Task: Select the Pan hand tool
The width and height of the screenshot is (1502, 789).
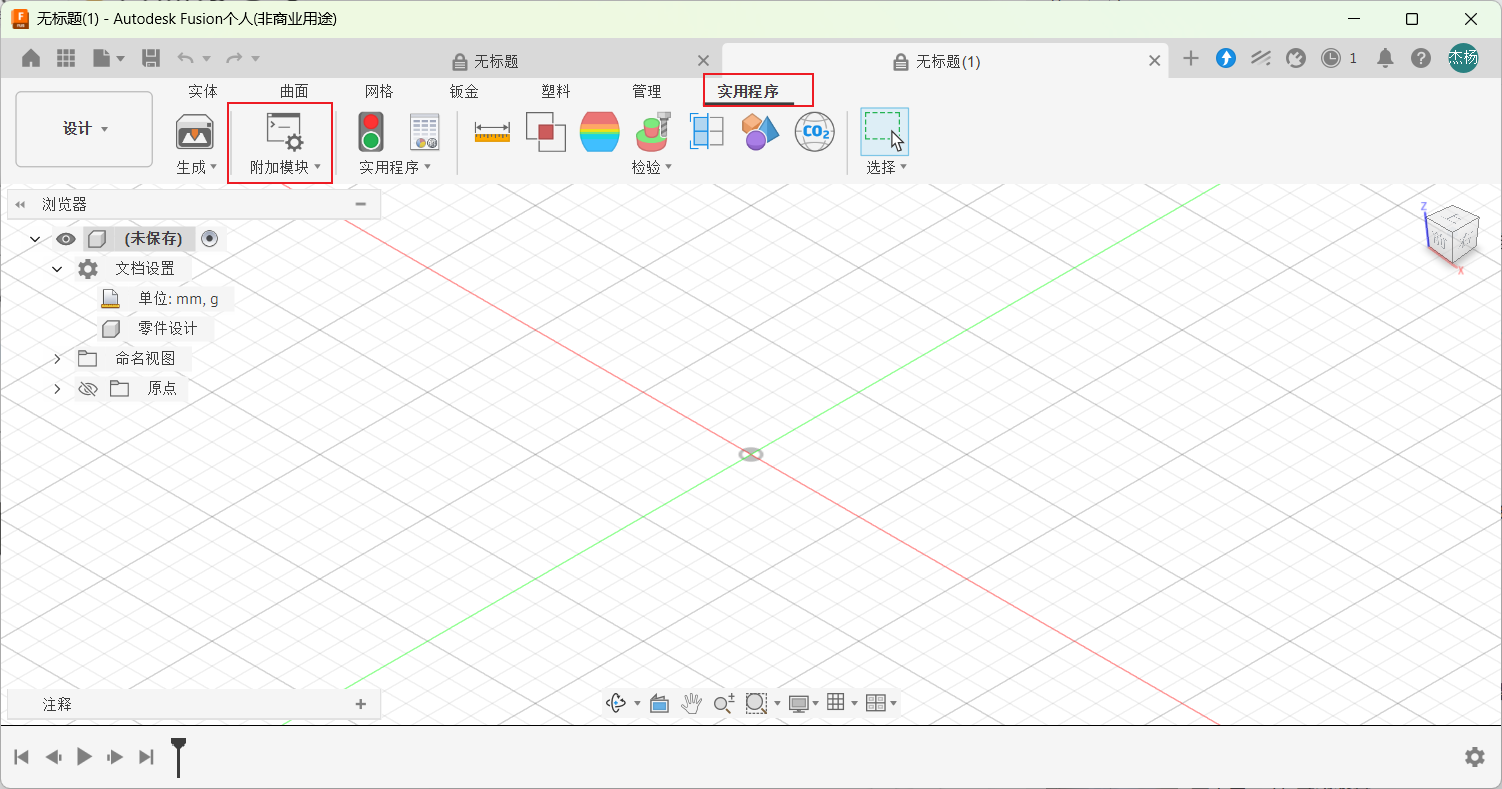Action: click(x=691, y=703)
